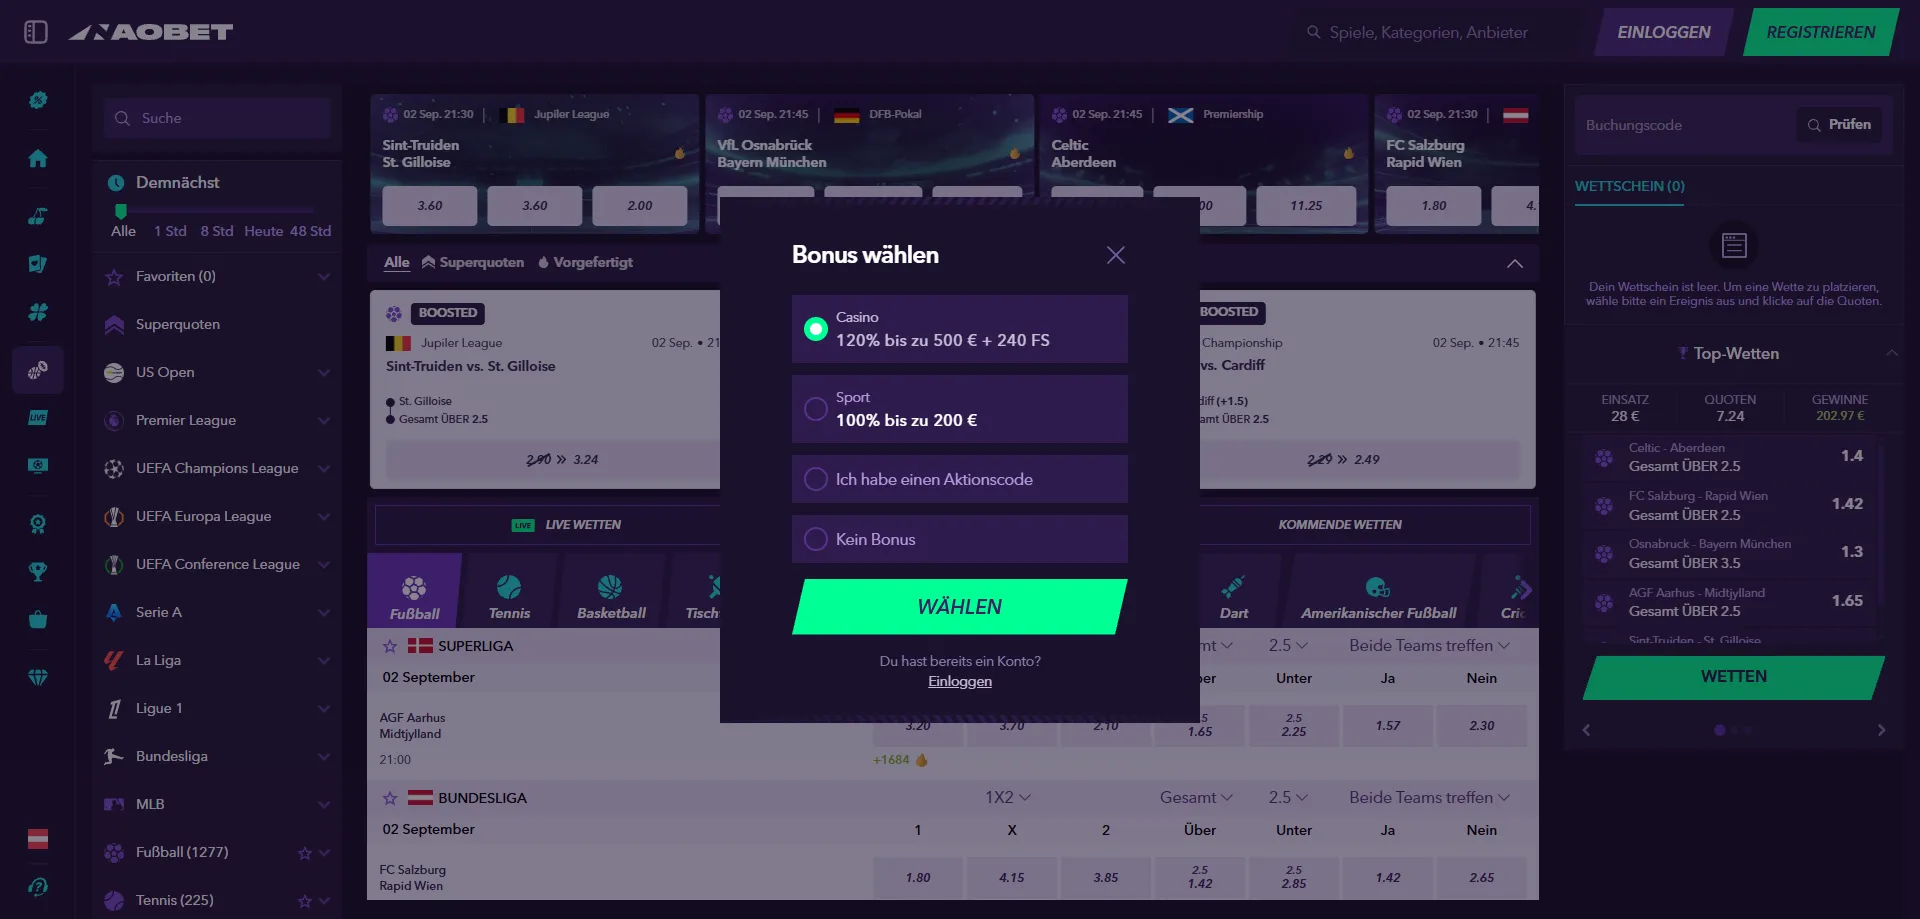Favorite the Bundesliga league with its star
The height and width of the screenshot is (919, 1920).
(x=390, y=798)
